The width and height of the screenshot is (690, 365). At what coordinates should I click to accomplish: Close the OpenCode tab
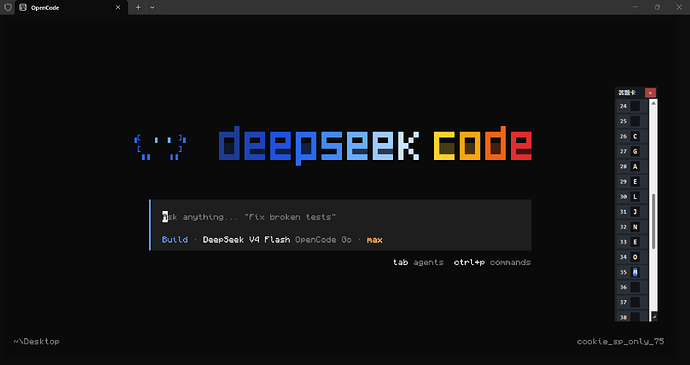(118, 7)
